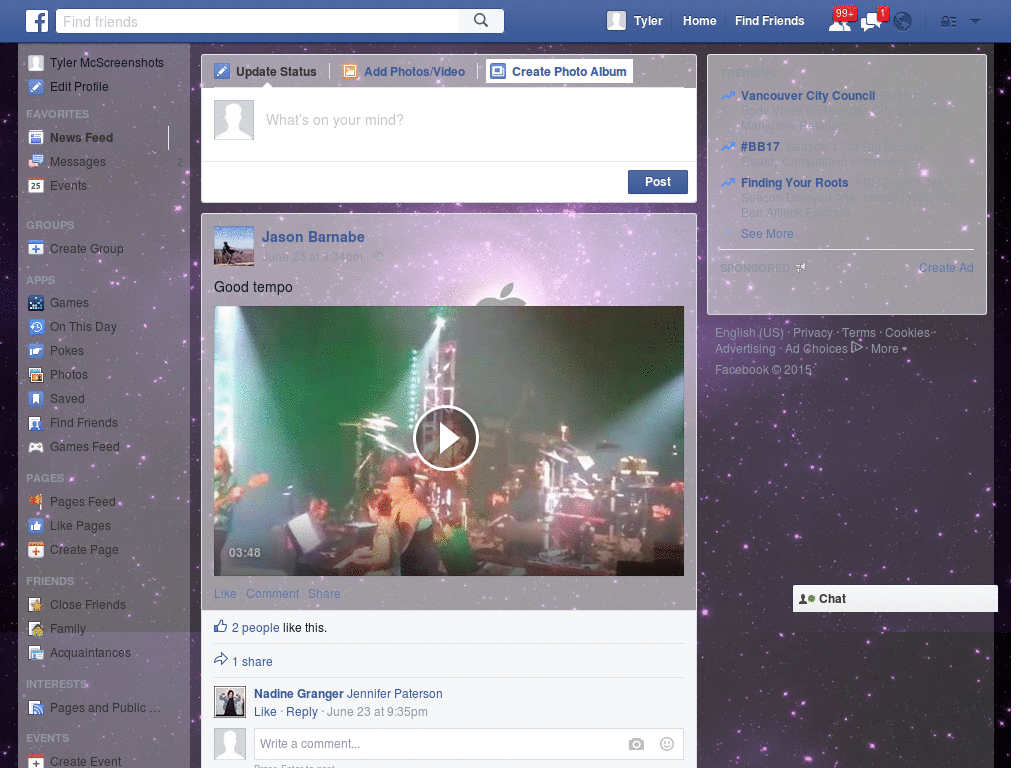Open the notifications globe icon

903,22
